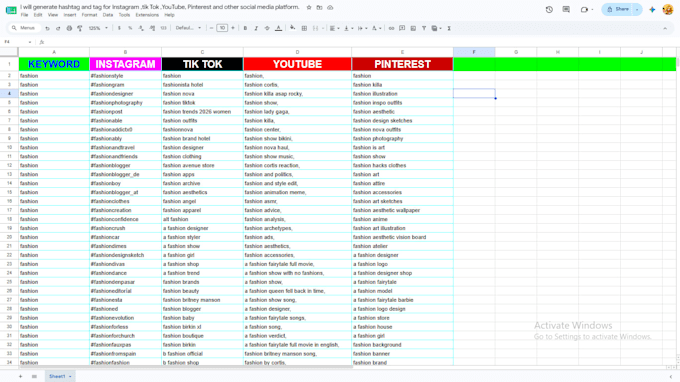Toggle strikethrough formatting

click(267, 28)
